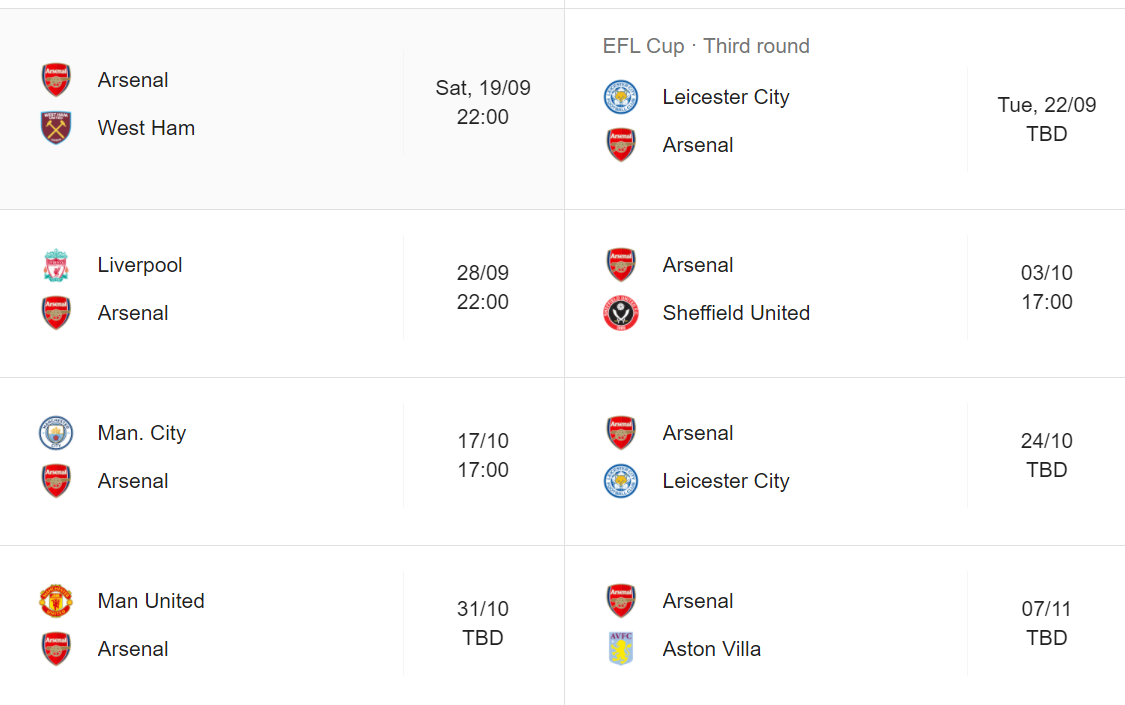Viewport: 1125px width, 705px height.
Task: Click Leicester City crest in 24/10 fixture
Action: click(x=621, y=481)
